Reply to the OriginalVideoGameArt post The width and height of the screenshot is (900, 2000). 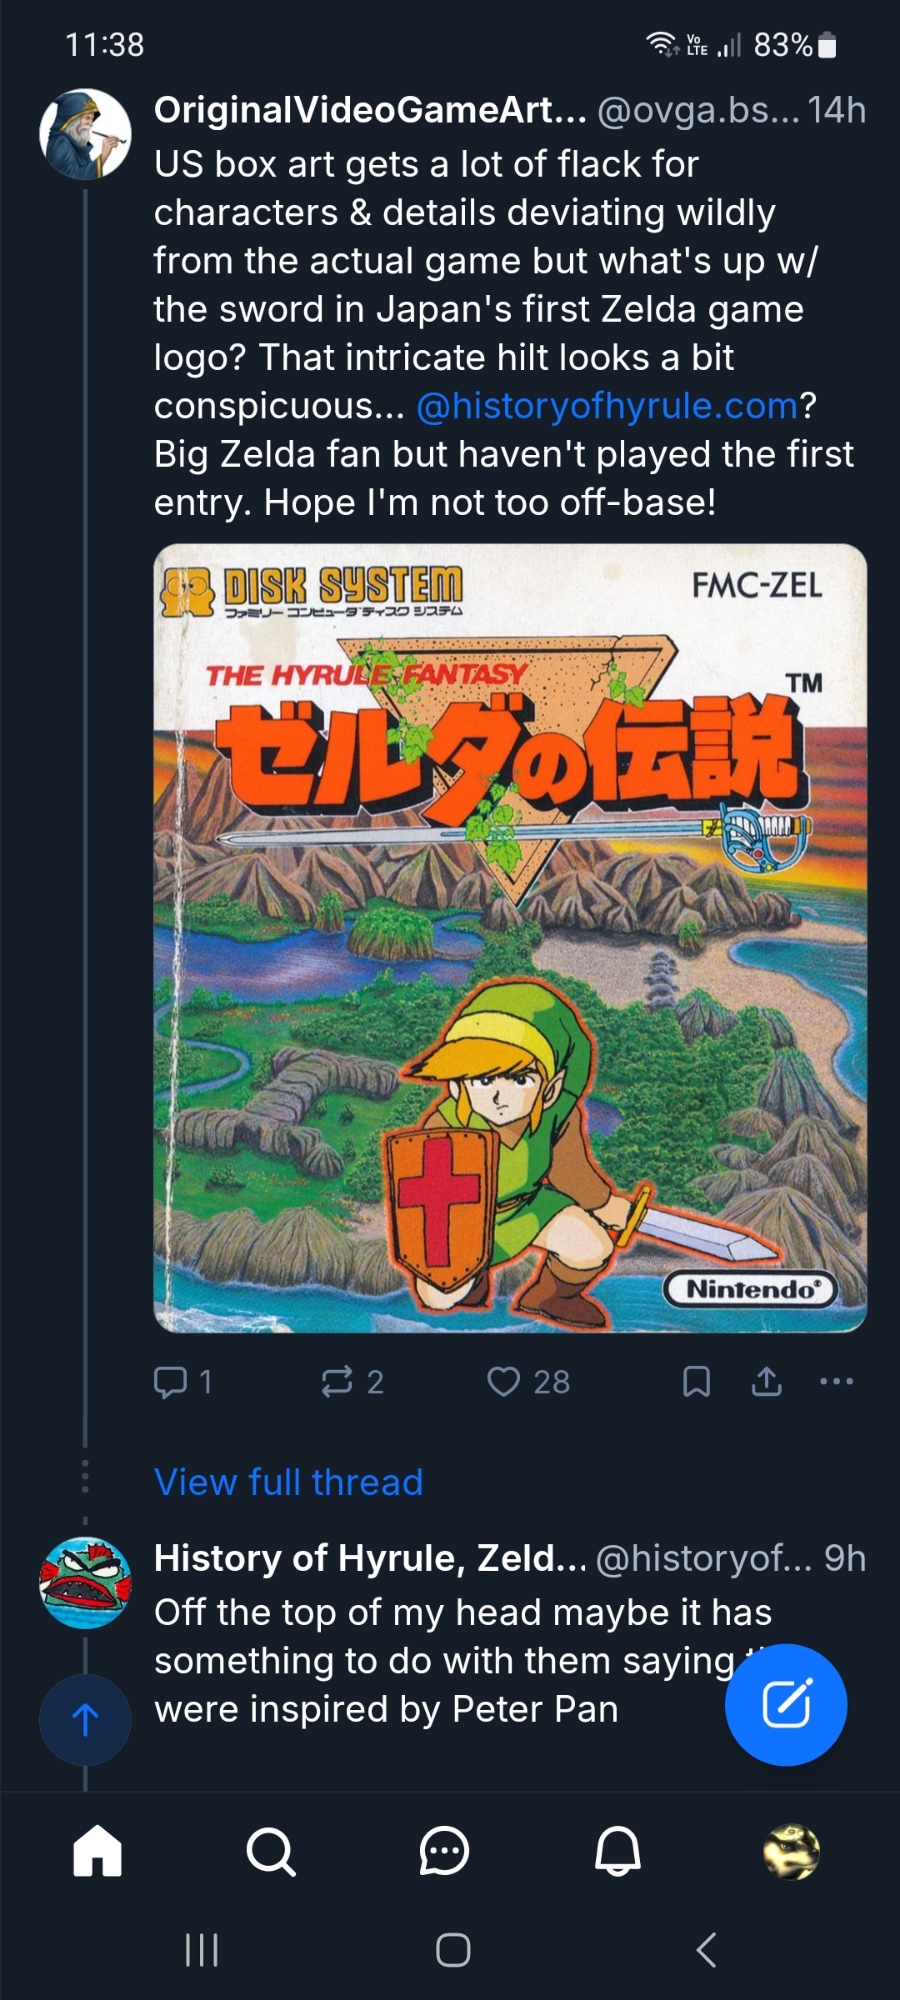[x=171, y=1382]
